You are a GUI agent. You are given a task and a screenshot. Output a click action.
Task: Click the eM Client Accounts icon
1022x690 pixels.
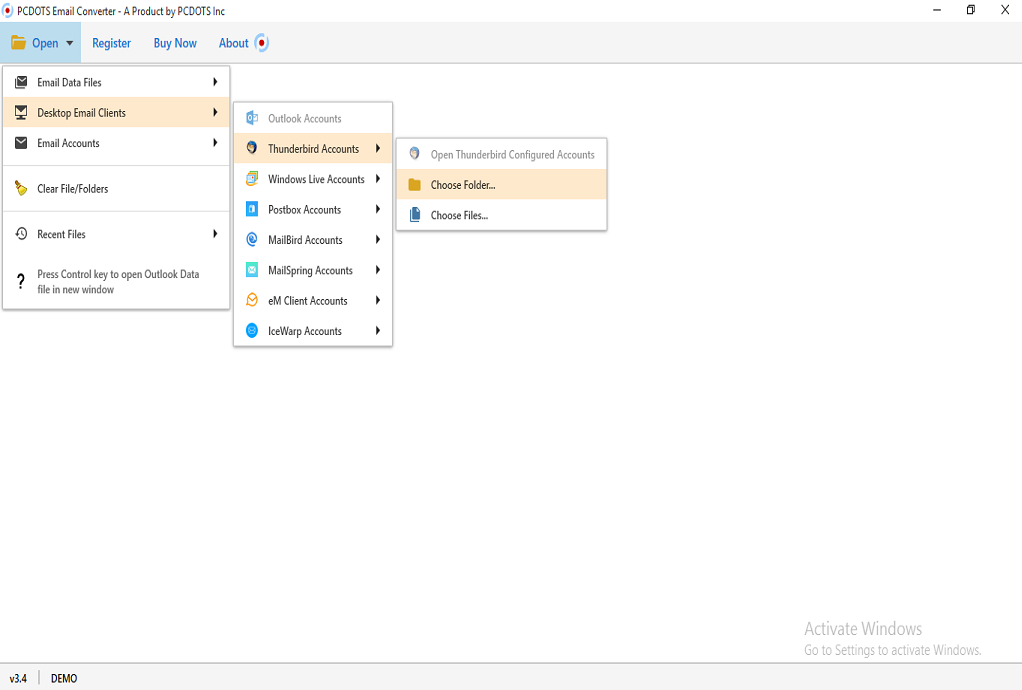point(252,301)
